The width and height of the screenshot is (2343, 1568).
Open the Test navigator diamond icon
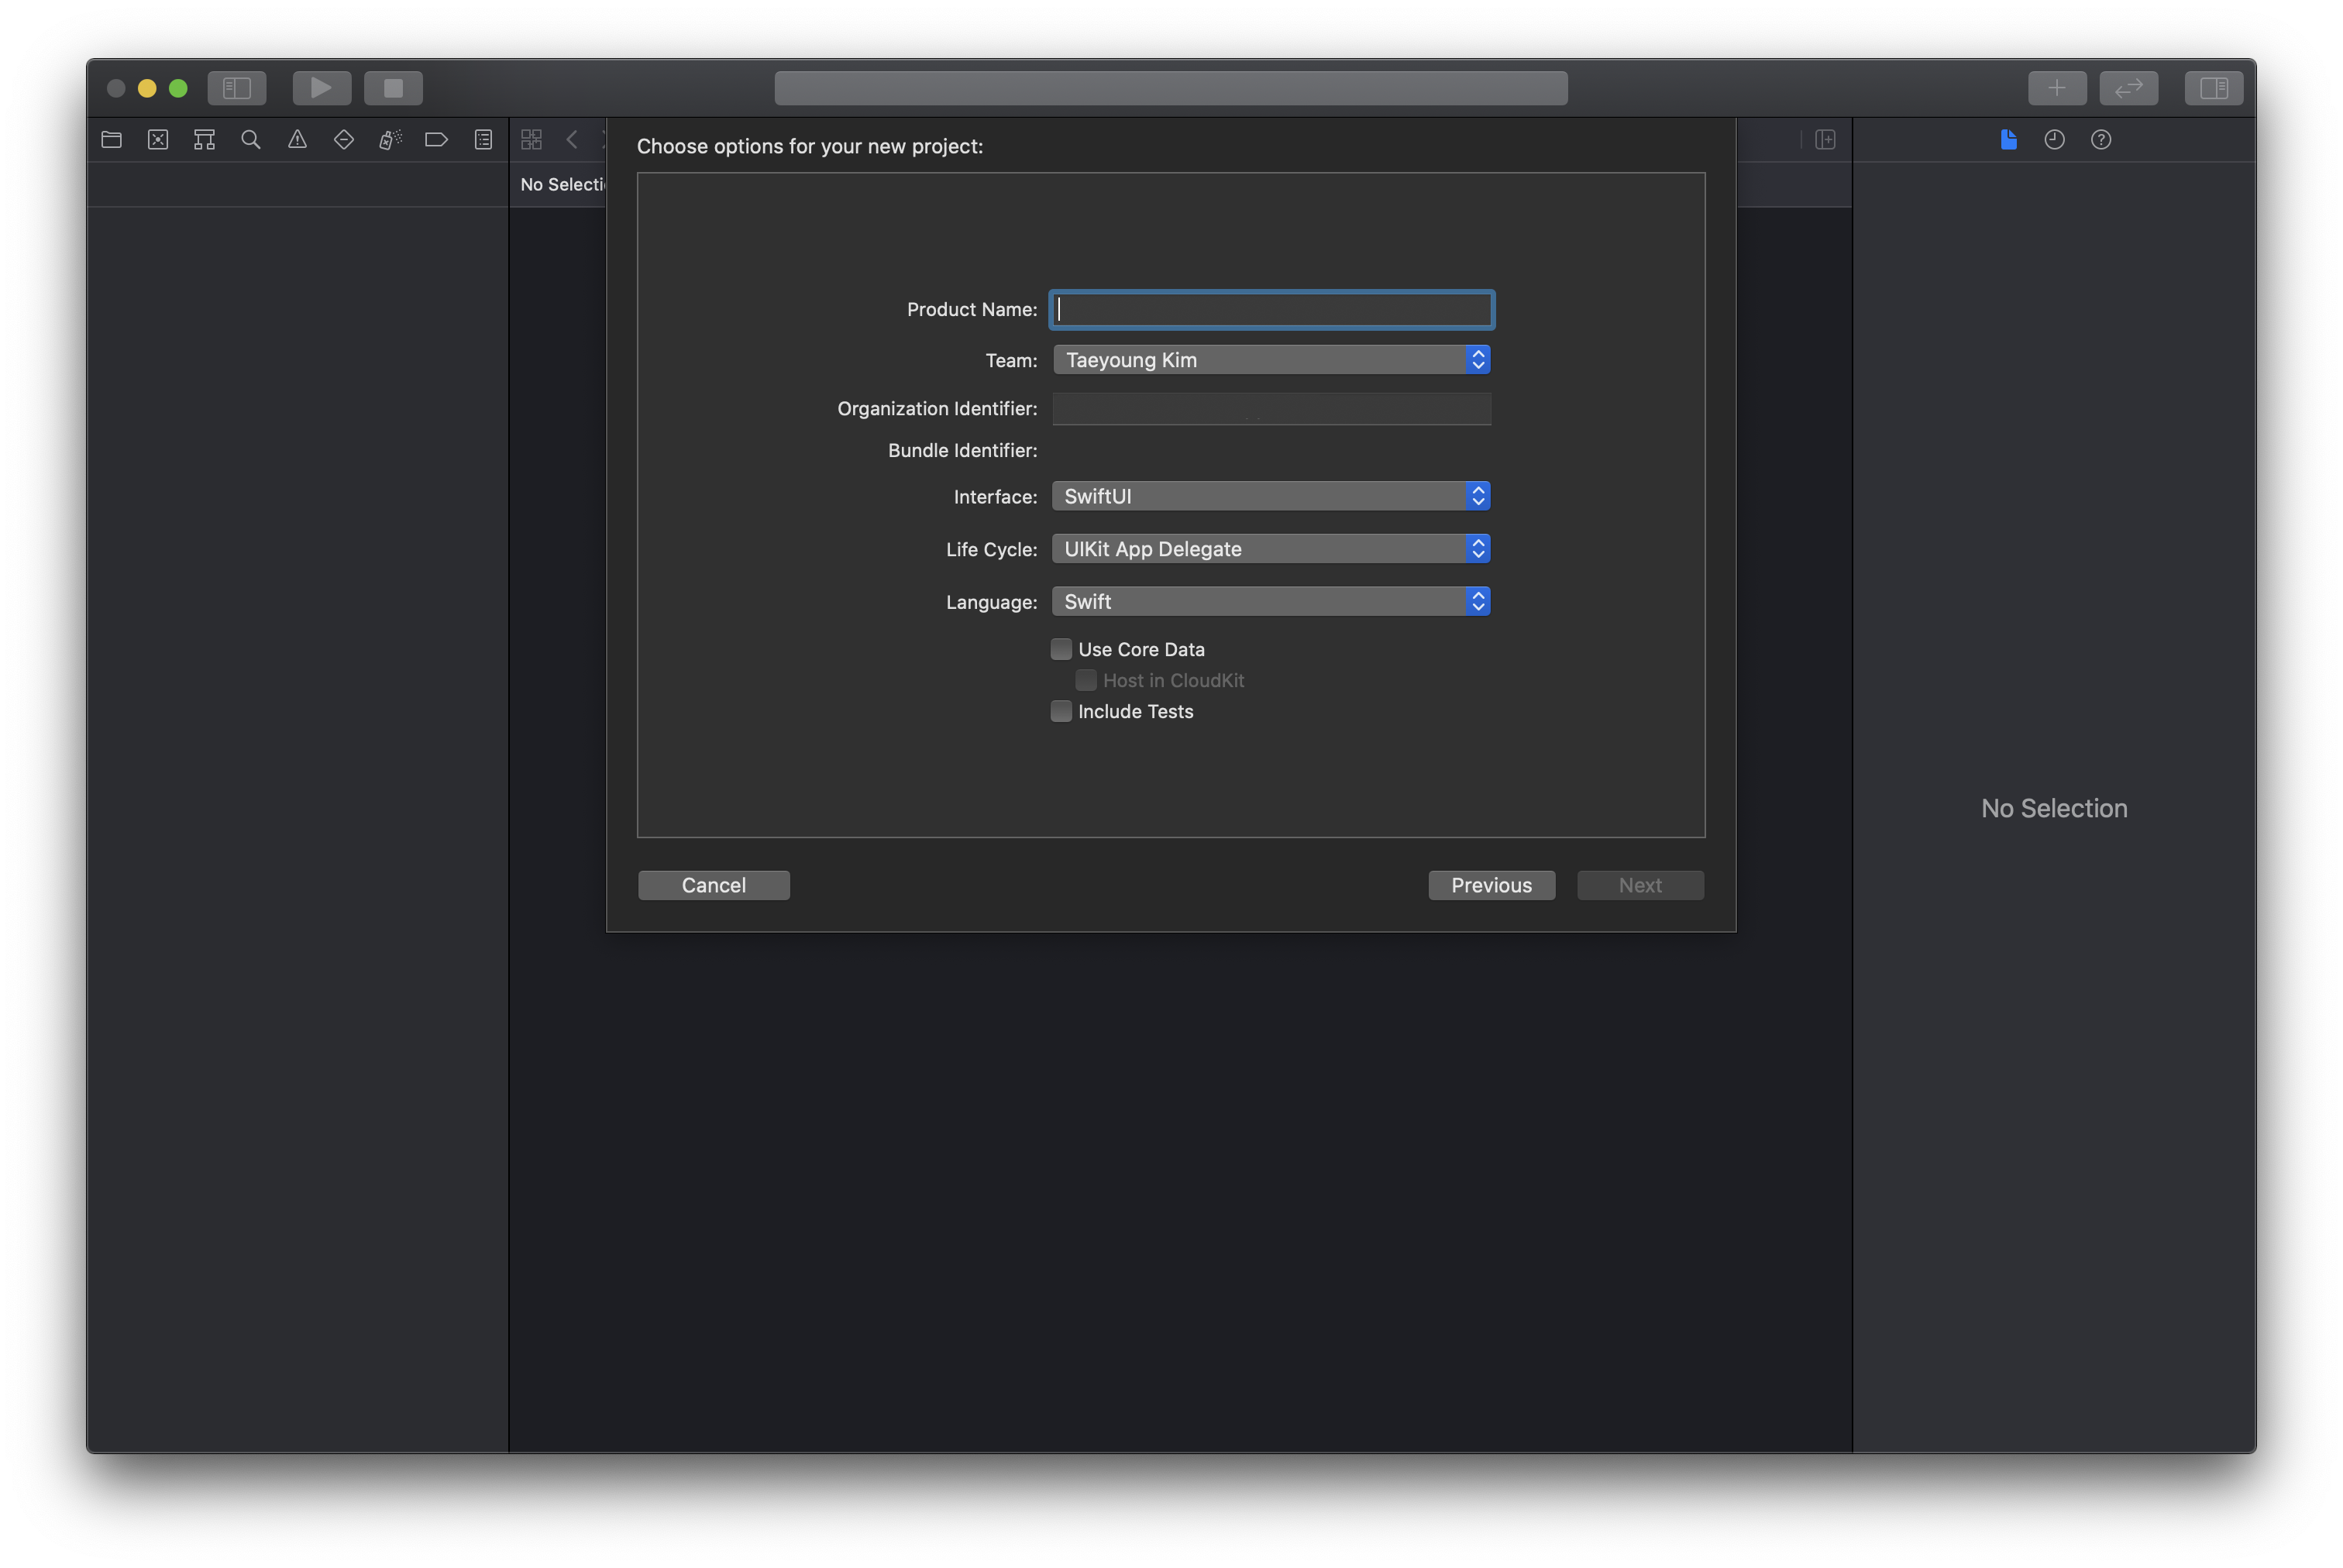pos(344,140)
